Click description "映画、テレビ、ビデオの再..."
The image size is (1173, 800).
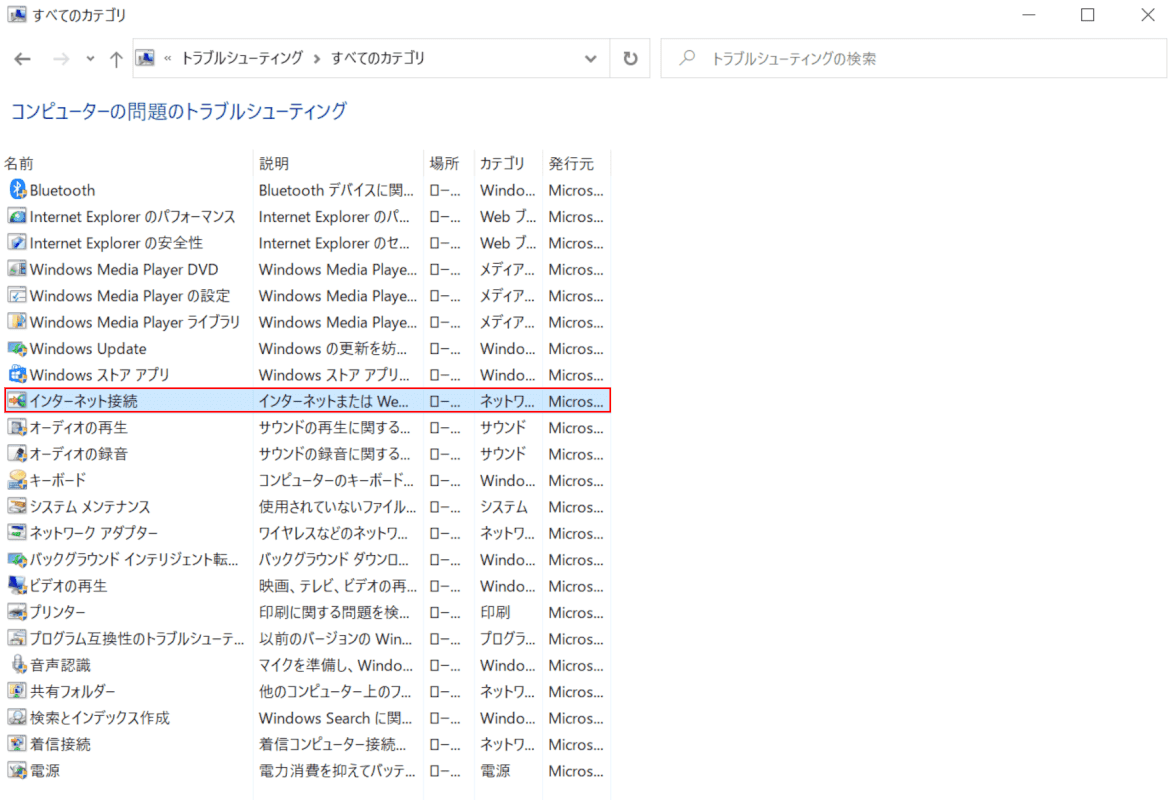point(338,585)
